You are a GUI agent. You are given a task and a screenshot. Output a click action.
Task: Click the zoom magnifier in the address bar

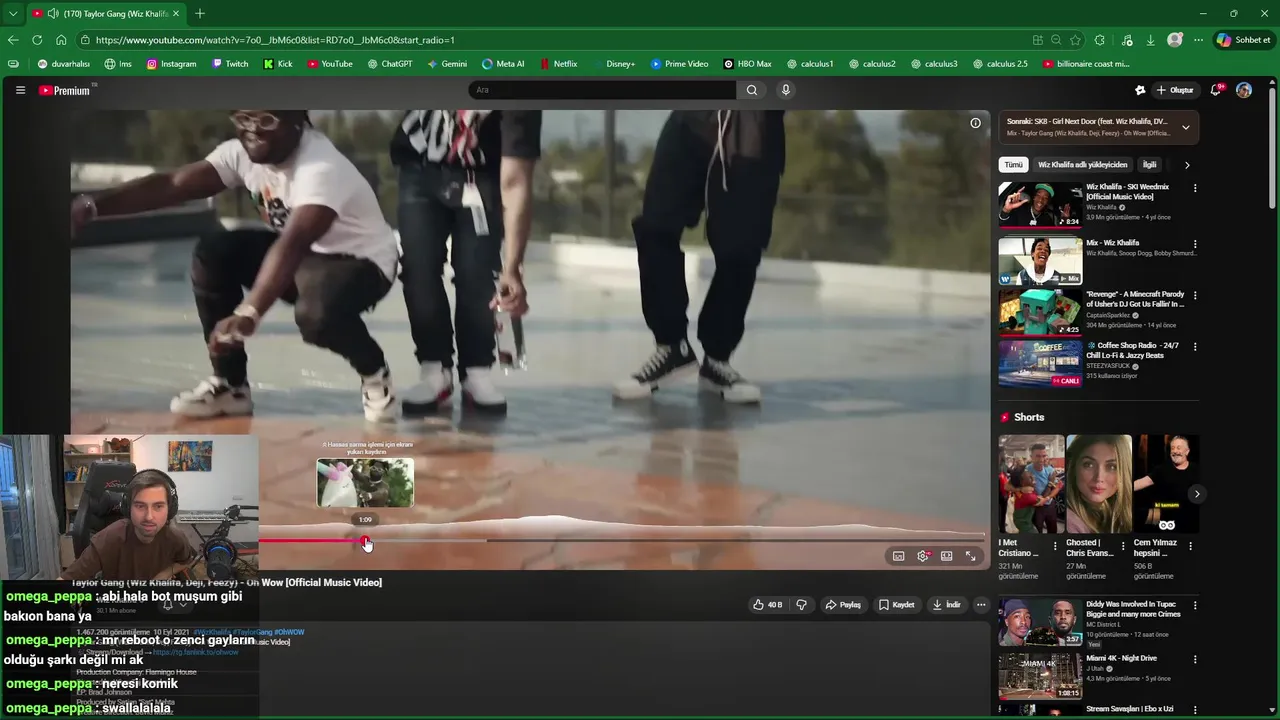1056,40
